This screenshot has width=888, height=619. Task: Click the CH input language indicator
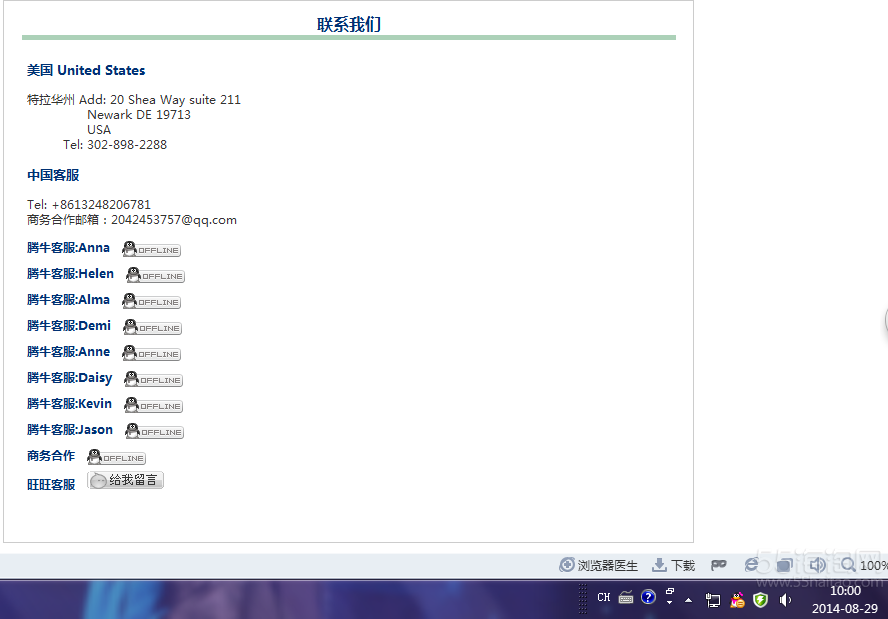click(604, 597)
